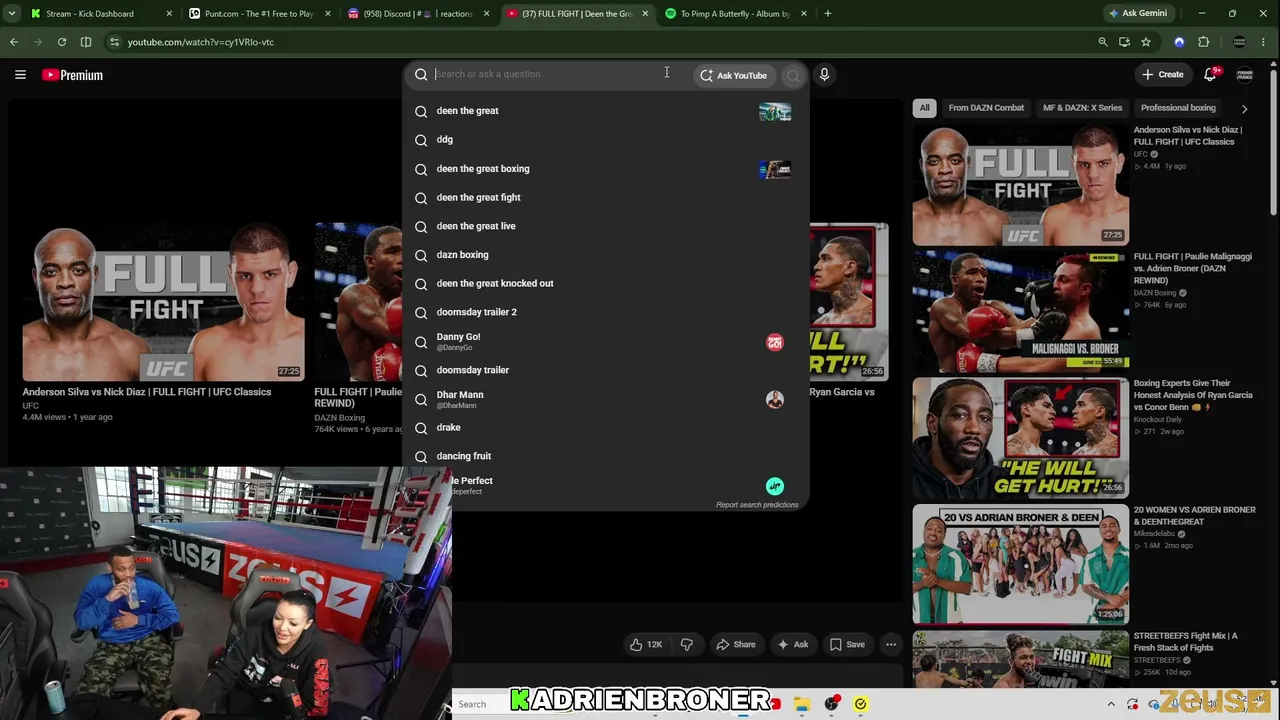The height and width of the screenshot is (720, 1280).
Task: Open STREETBEEFS Fight Mix video title
Action: [x=1185, y=642]
